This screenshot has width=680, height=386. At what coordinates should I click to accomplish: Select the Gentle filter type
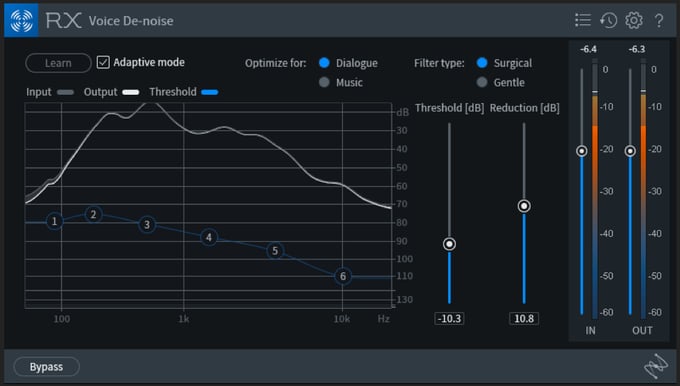(x=482, y=82)
